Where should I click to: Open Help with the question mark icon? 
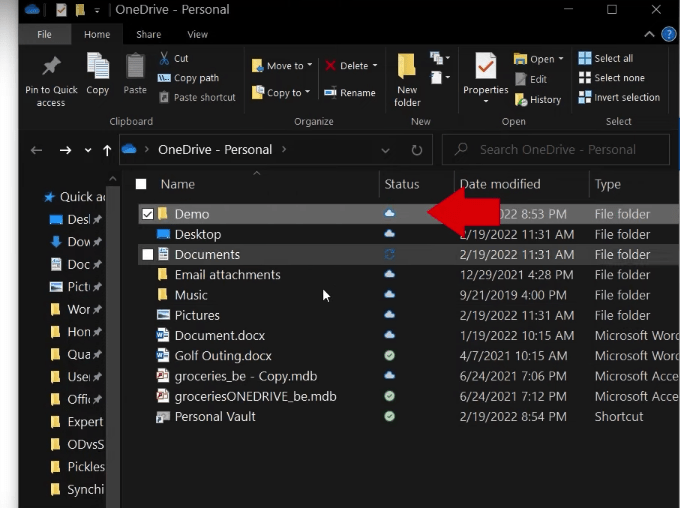coord(669,34)
